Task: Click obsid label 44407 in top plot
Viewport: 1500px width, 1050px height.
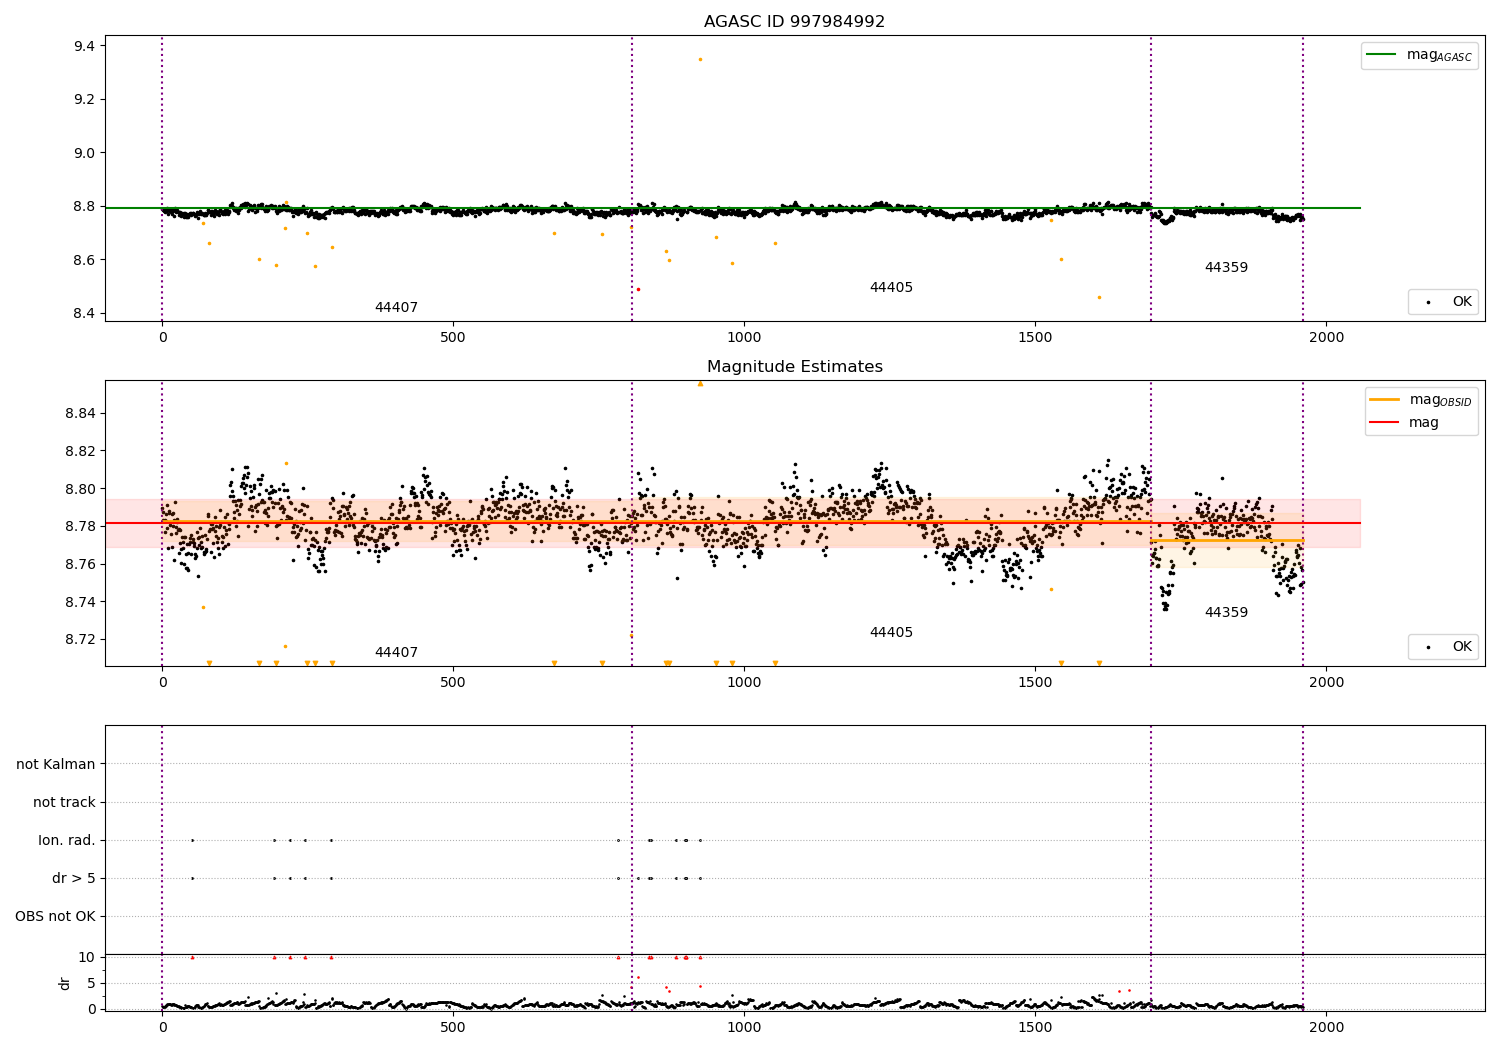Action: pos(396,307)
